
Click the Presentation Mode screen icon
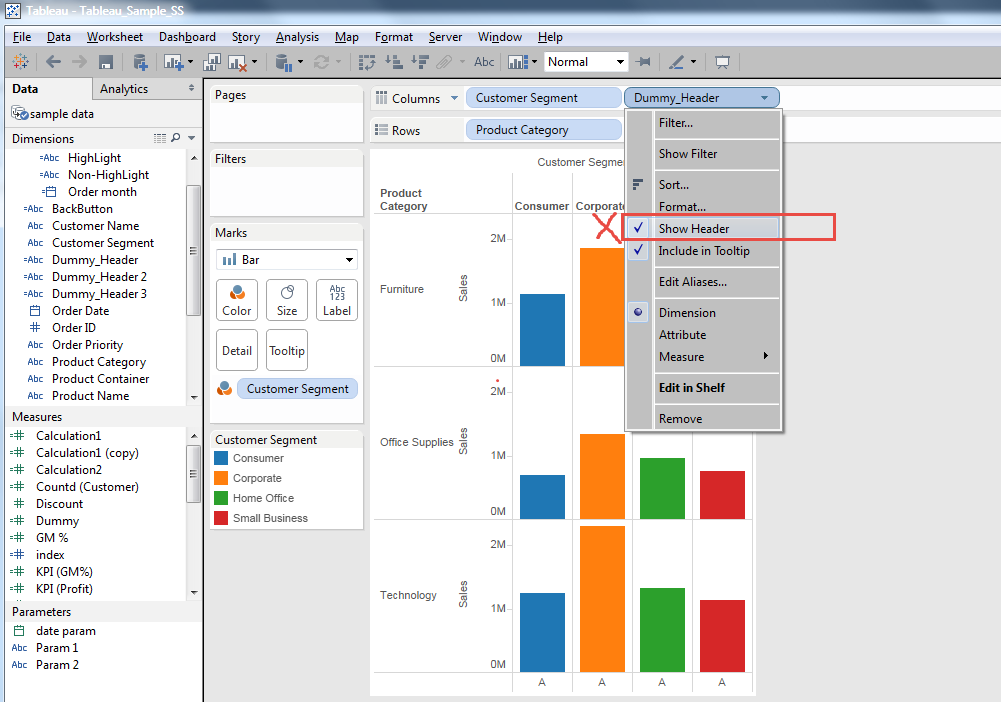click(722, 62)
